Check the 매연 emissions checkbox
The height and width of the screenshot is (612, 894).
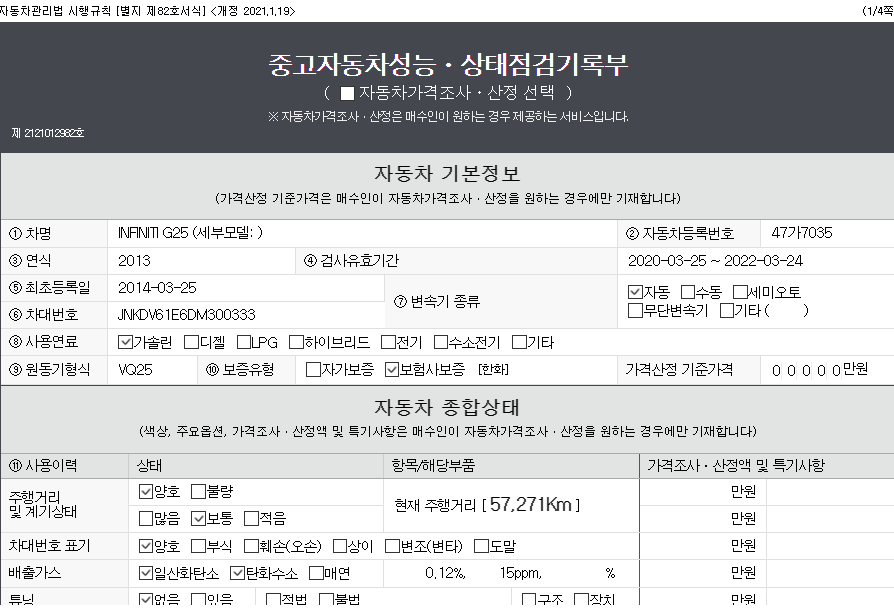[x=316, y=573]
